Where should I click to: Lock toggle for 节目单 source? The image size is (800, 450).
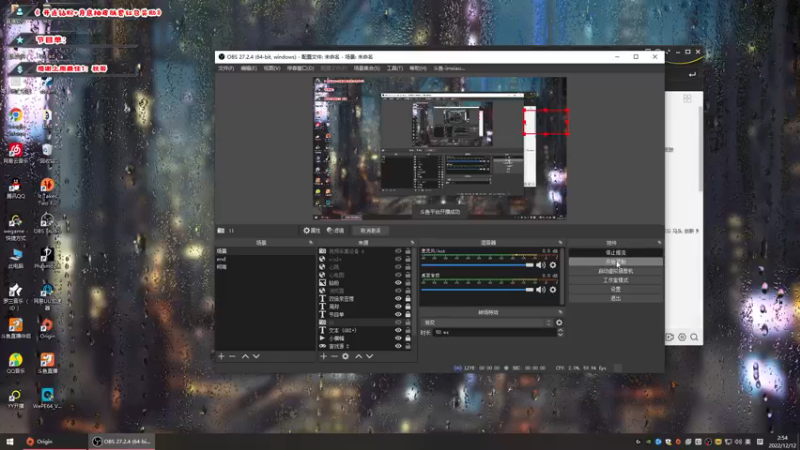point(408,314)
